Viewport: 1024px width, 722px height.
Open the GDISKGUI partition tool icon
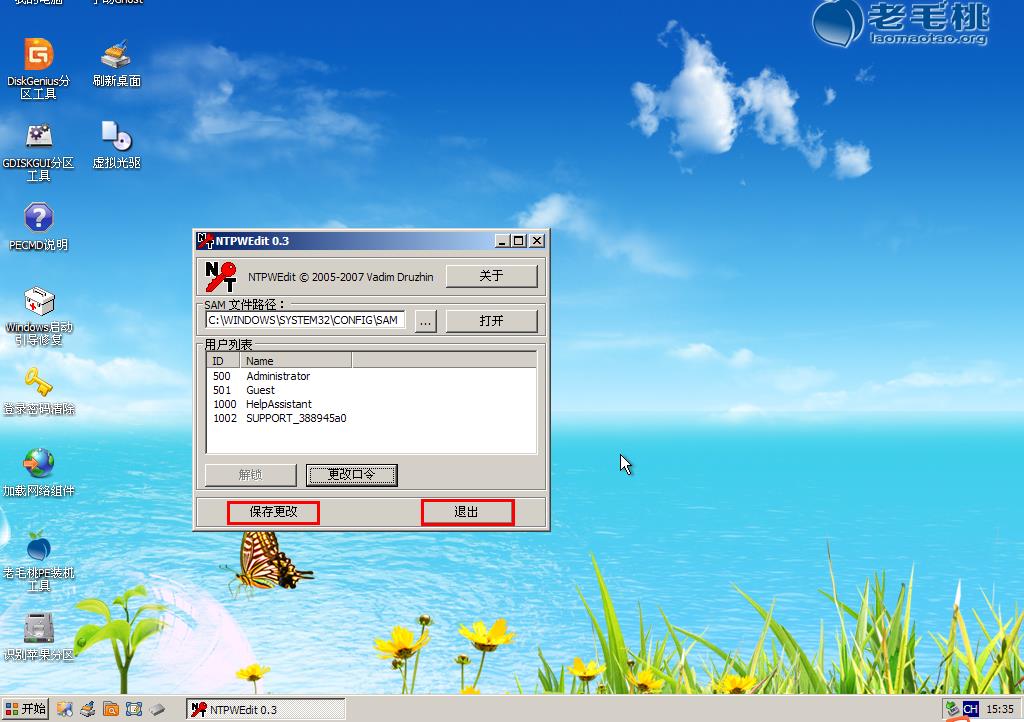pos(38,137)
